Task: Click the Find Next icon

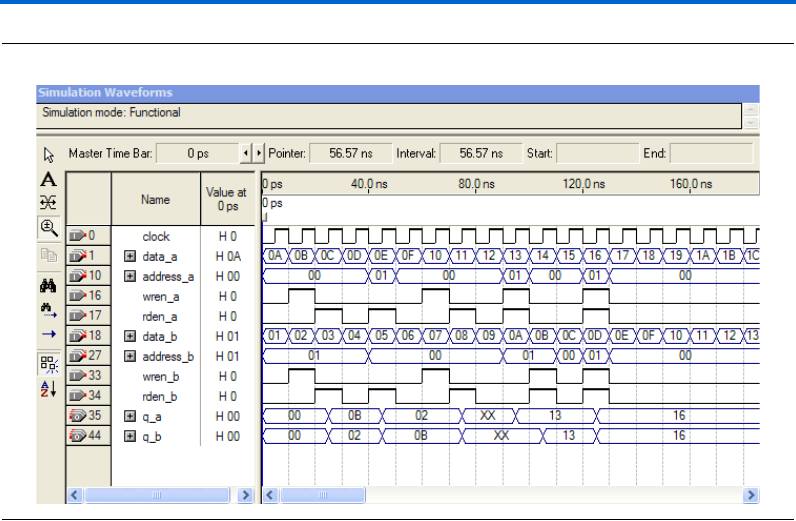Action: 48,309
